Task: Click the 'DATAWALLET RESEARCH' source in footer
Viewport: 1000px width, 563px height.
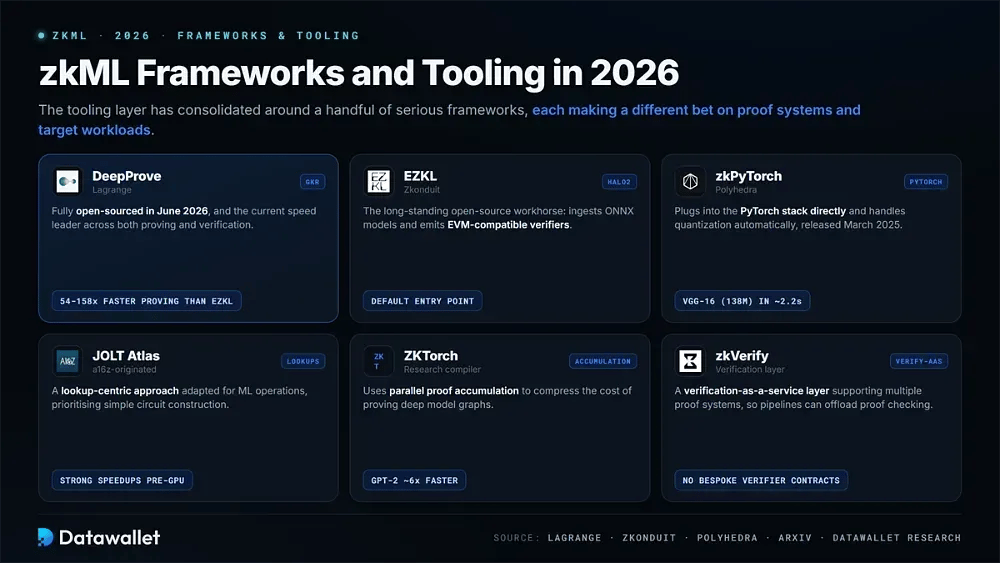Action: [x=897, y=538]
